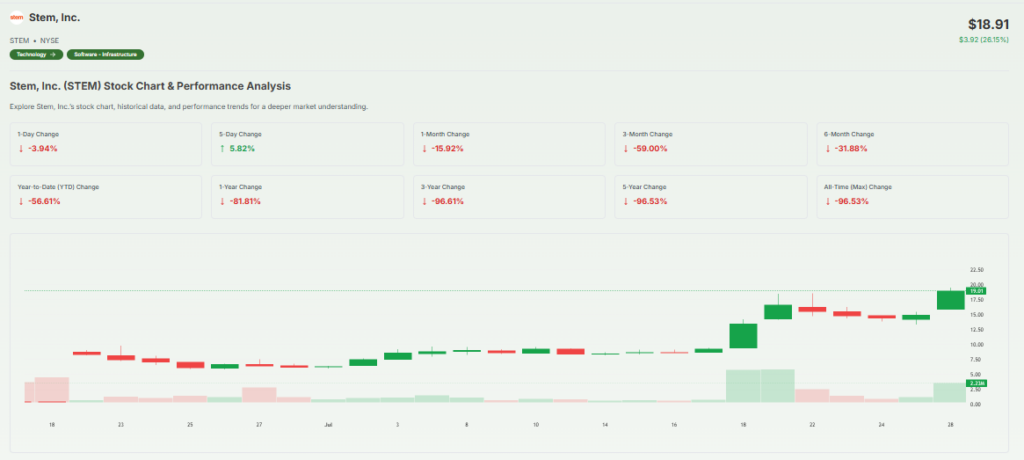Select the 3-Year Change card
The image size is (1024, 460).
[509, 197]
